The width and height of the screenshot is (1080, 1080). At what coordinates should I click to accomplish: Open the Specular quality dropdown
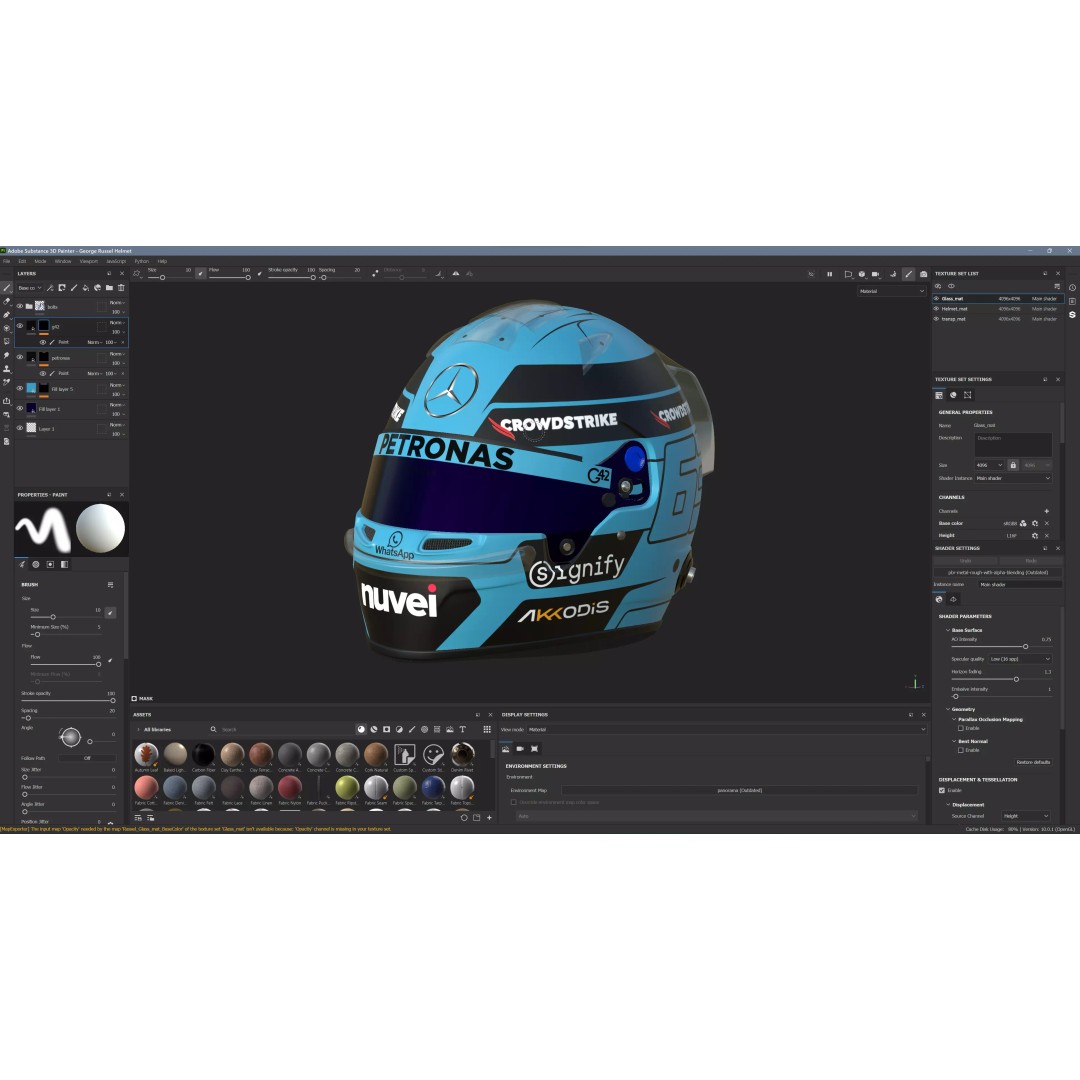(x=1021, y=659)
